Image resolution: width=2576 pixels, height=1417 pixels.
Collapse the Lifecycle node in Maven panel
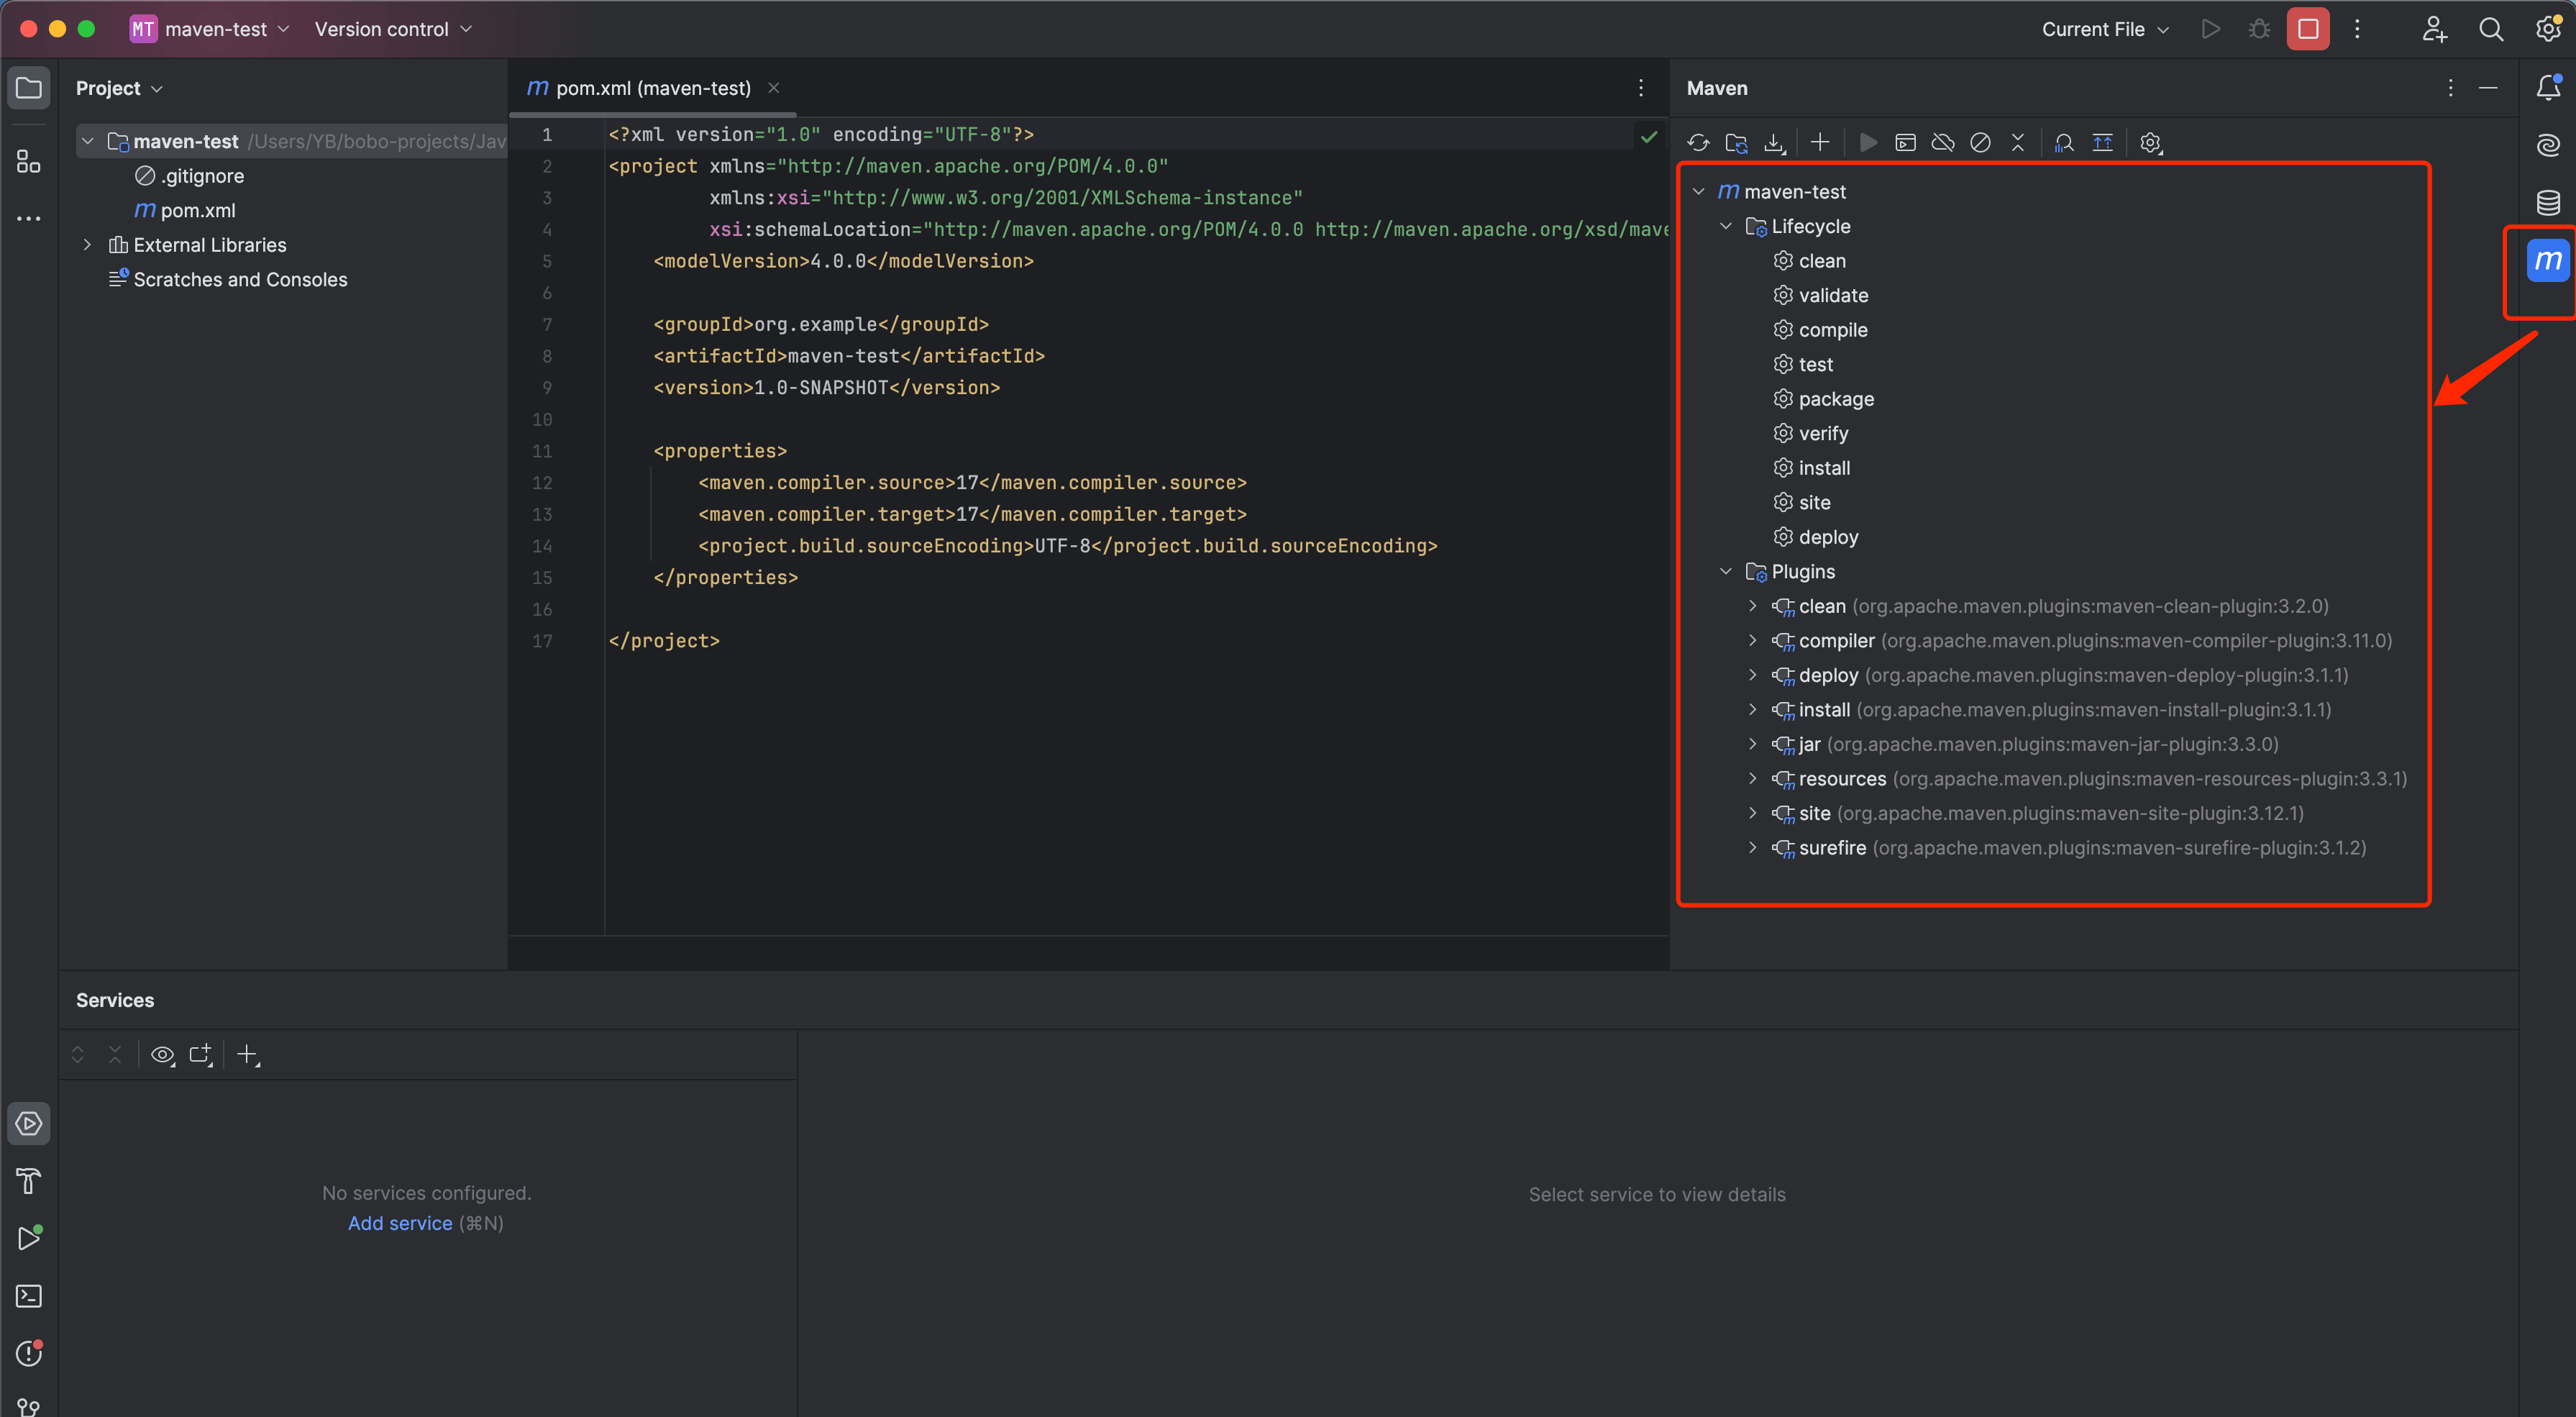pos(1726,226)
